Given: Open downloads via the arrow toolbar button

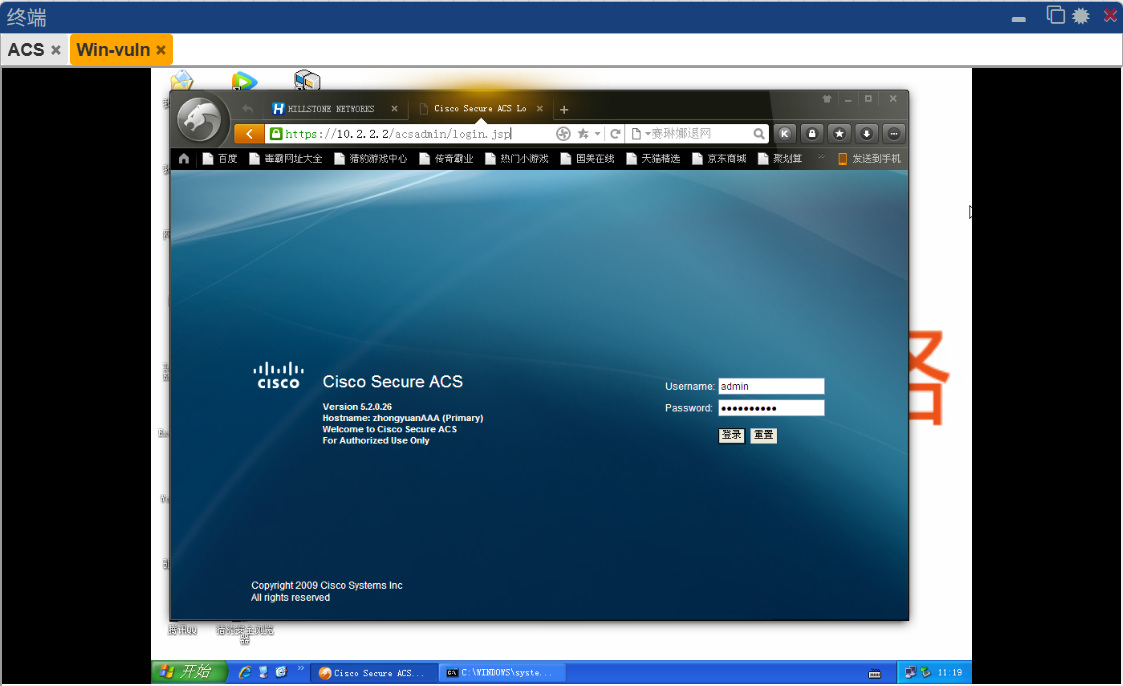Looking at the screenshot, I should click(867, 133).
